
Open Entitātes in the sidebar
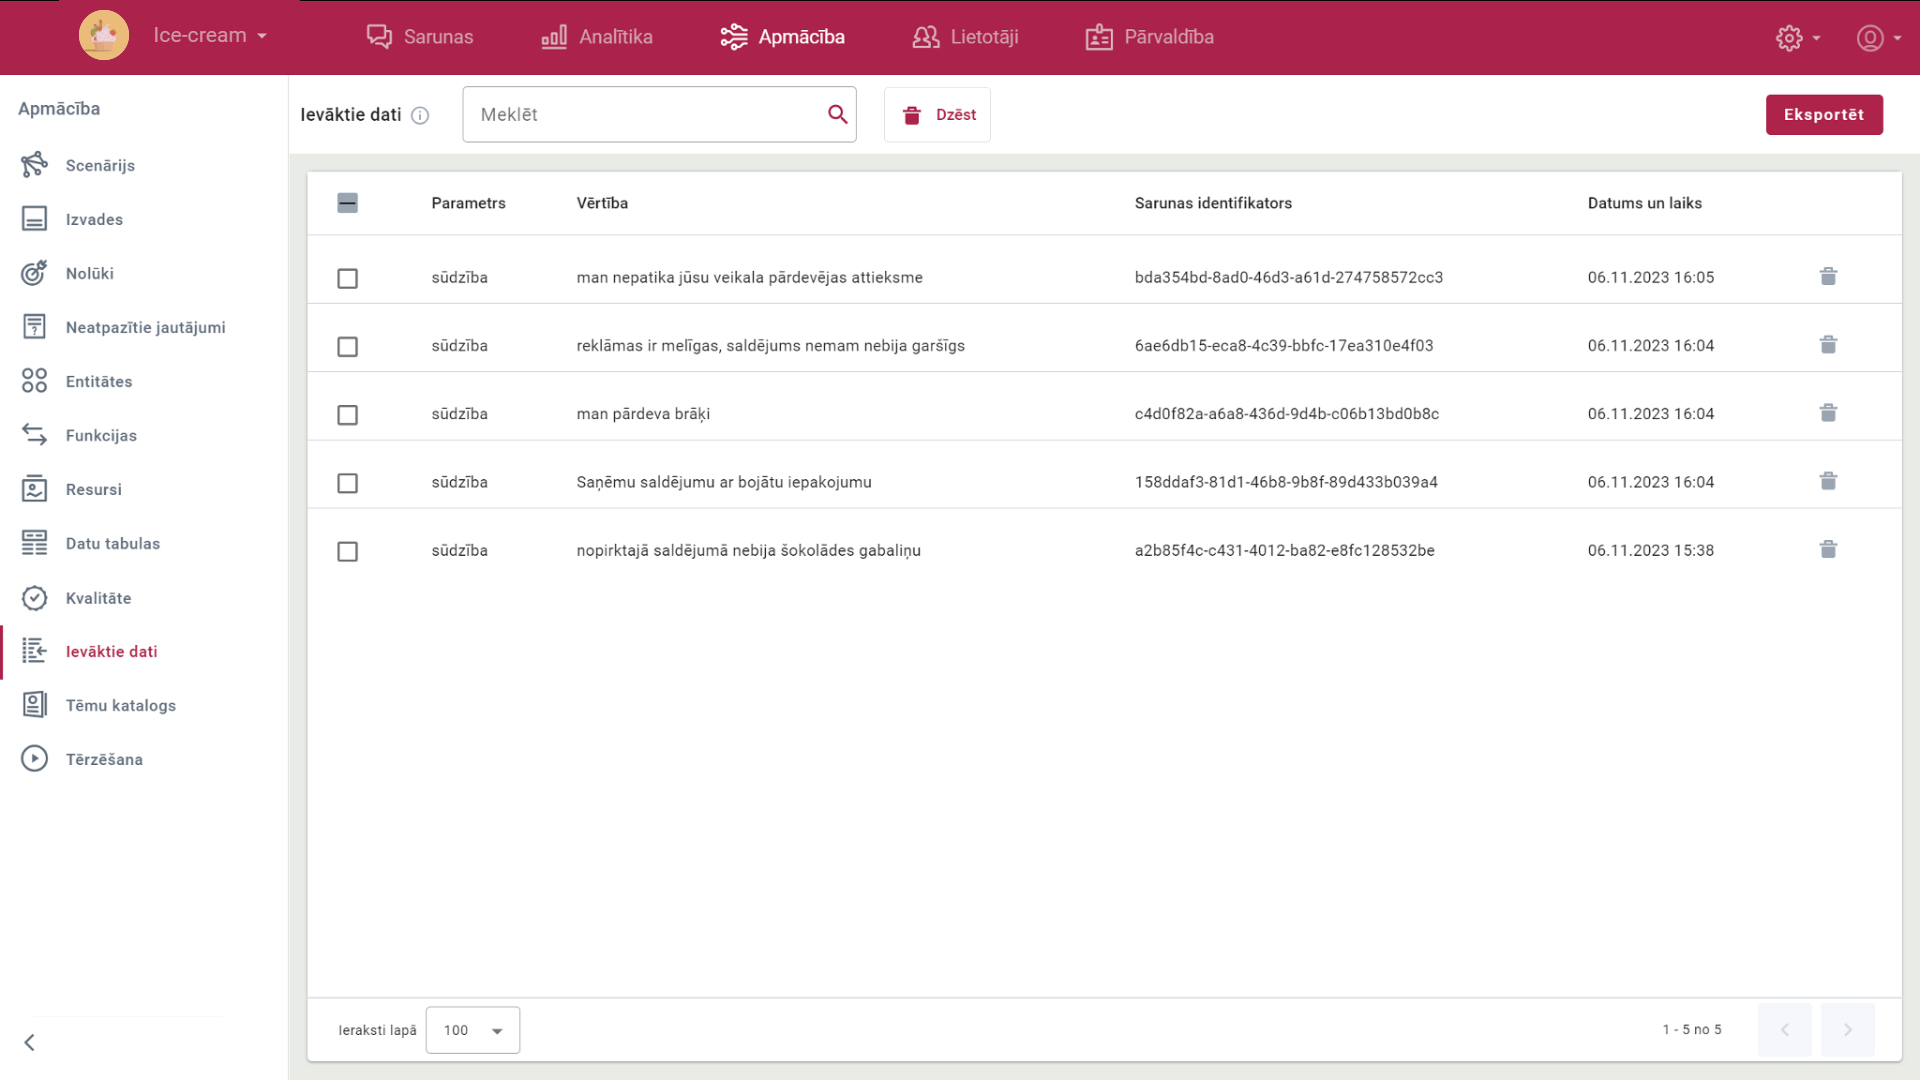[x=98, y=381]
